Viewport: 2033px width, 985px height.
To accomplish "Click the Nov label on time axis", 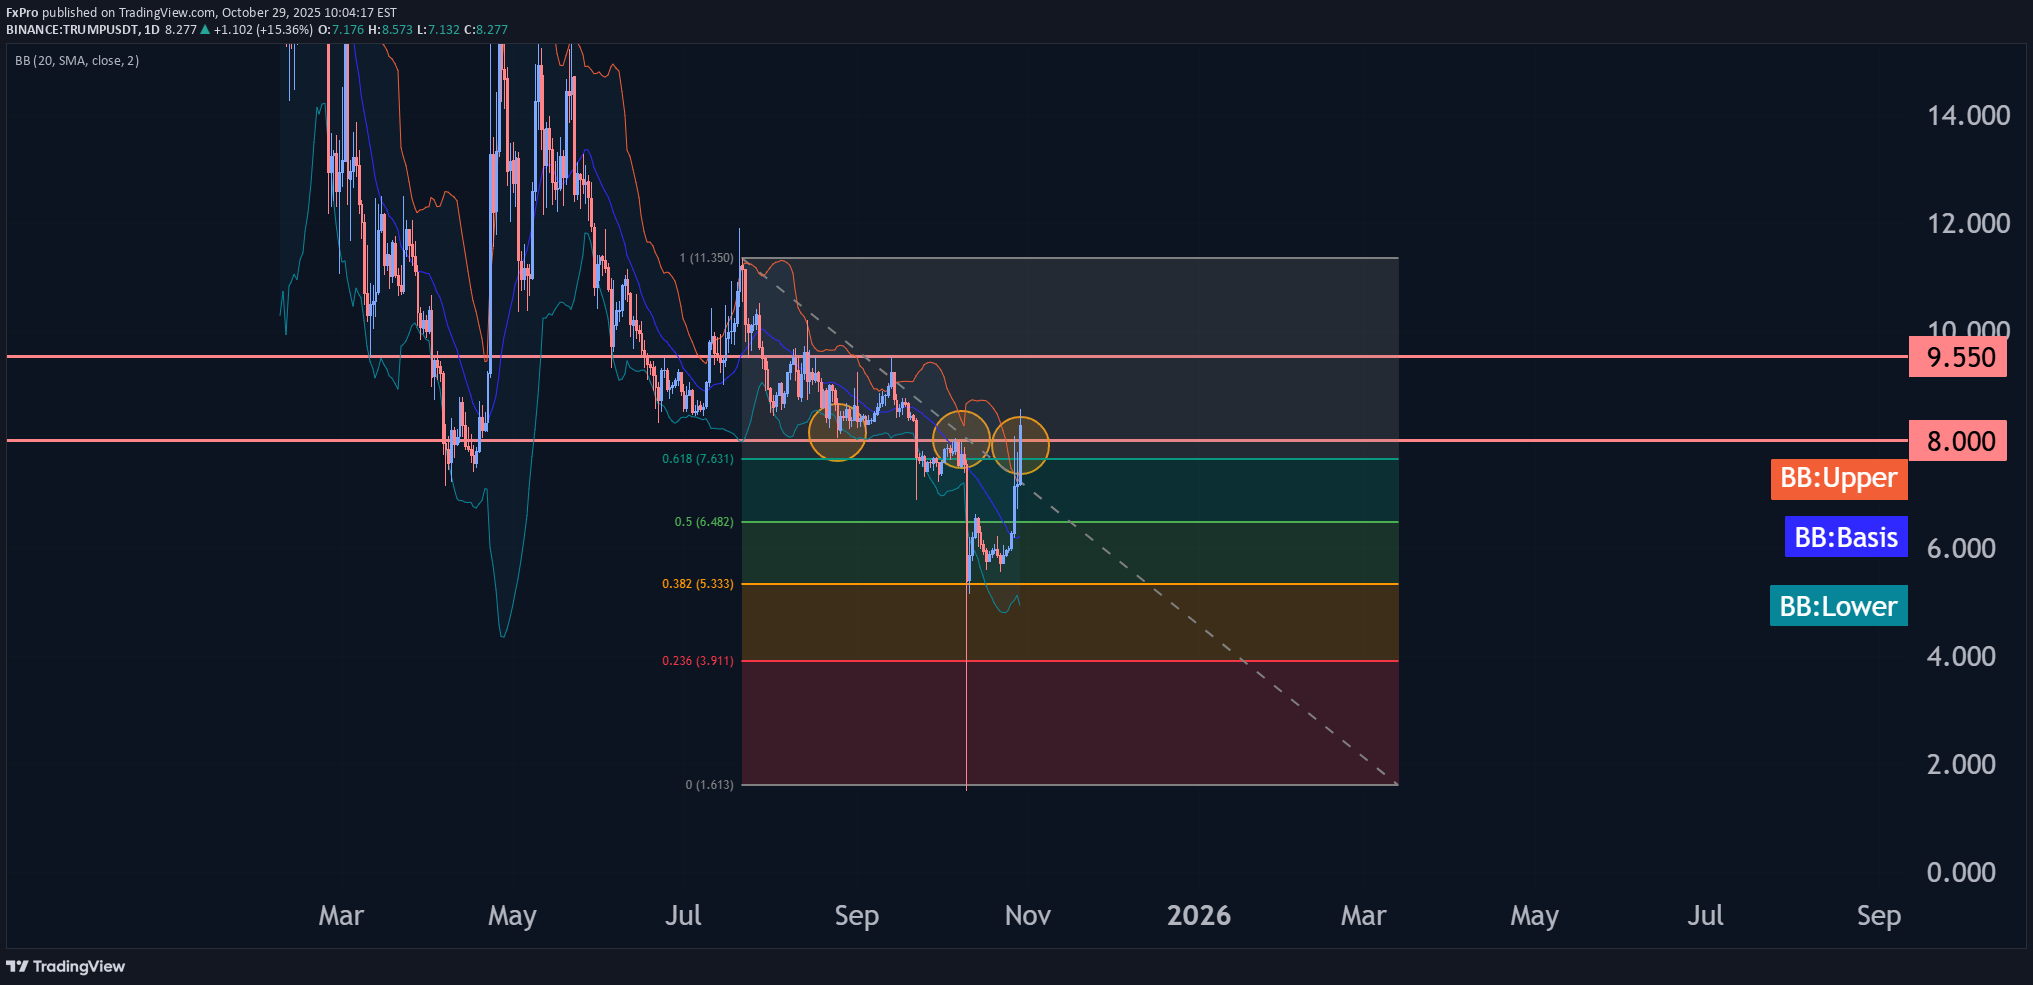I will 1027,916.
